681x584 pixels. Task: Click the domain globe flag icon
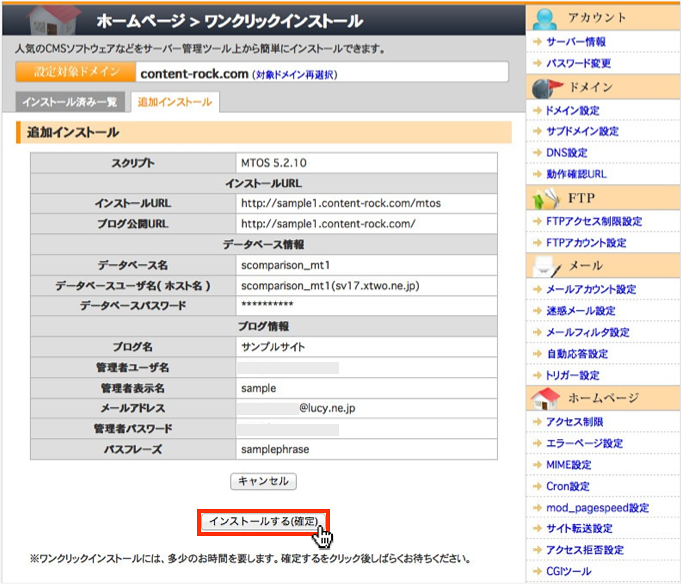pyautogui.click(x=546, y=88)
